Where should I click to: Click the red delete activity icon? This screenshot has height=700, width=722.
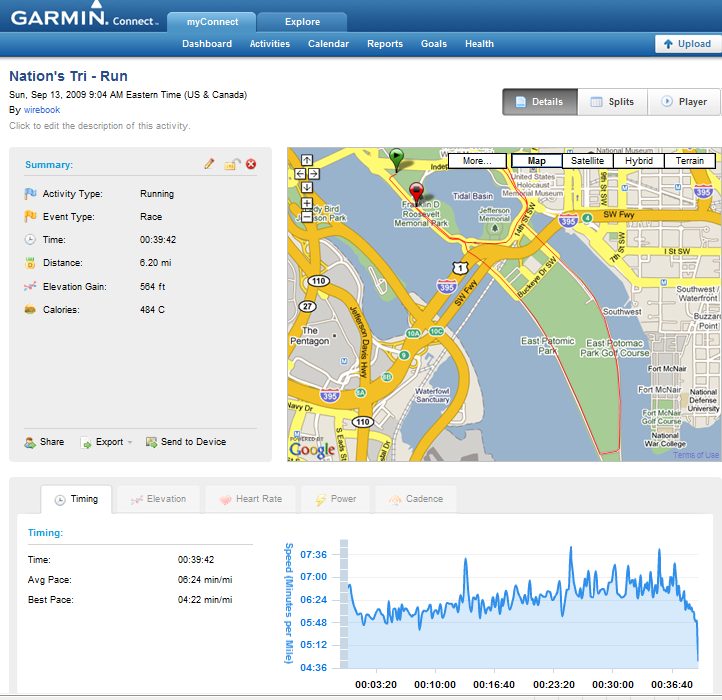coord(251,164)
